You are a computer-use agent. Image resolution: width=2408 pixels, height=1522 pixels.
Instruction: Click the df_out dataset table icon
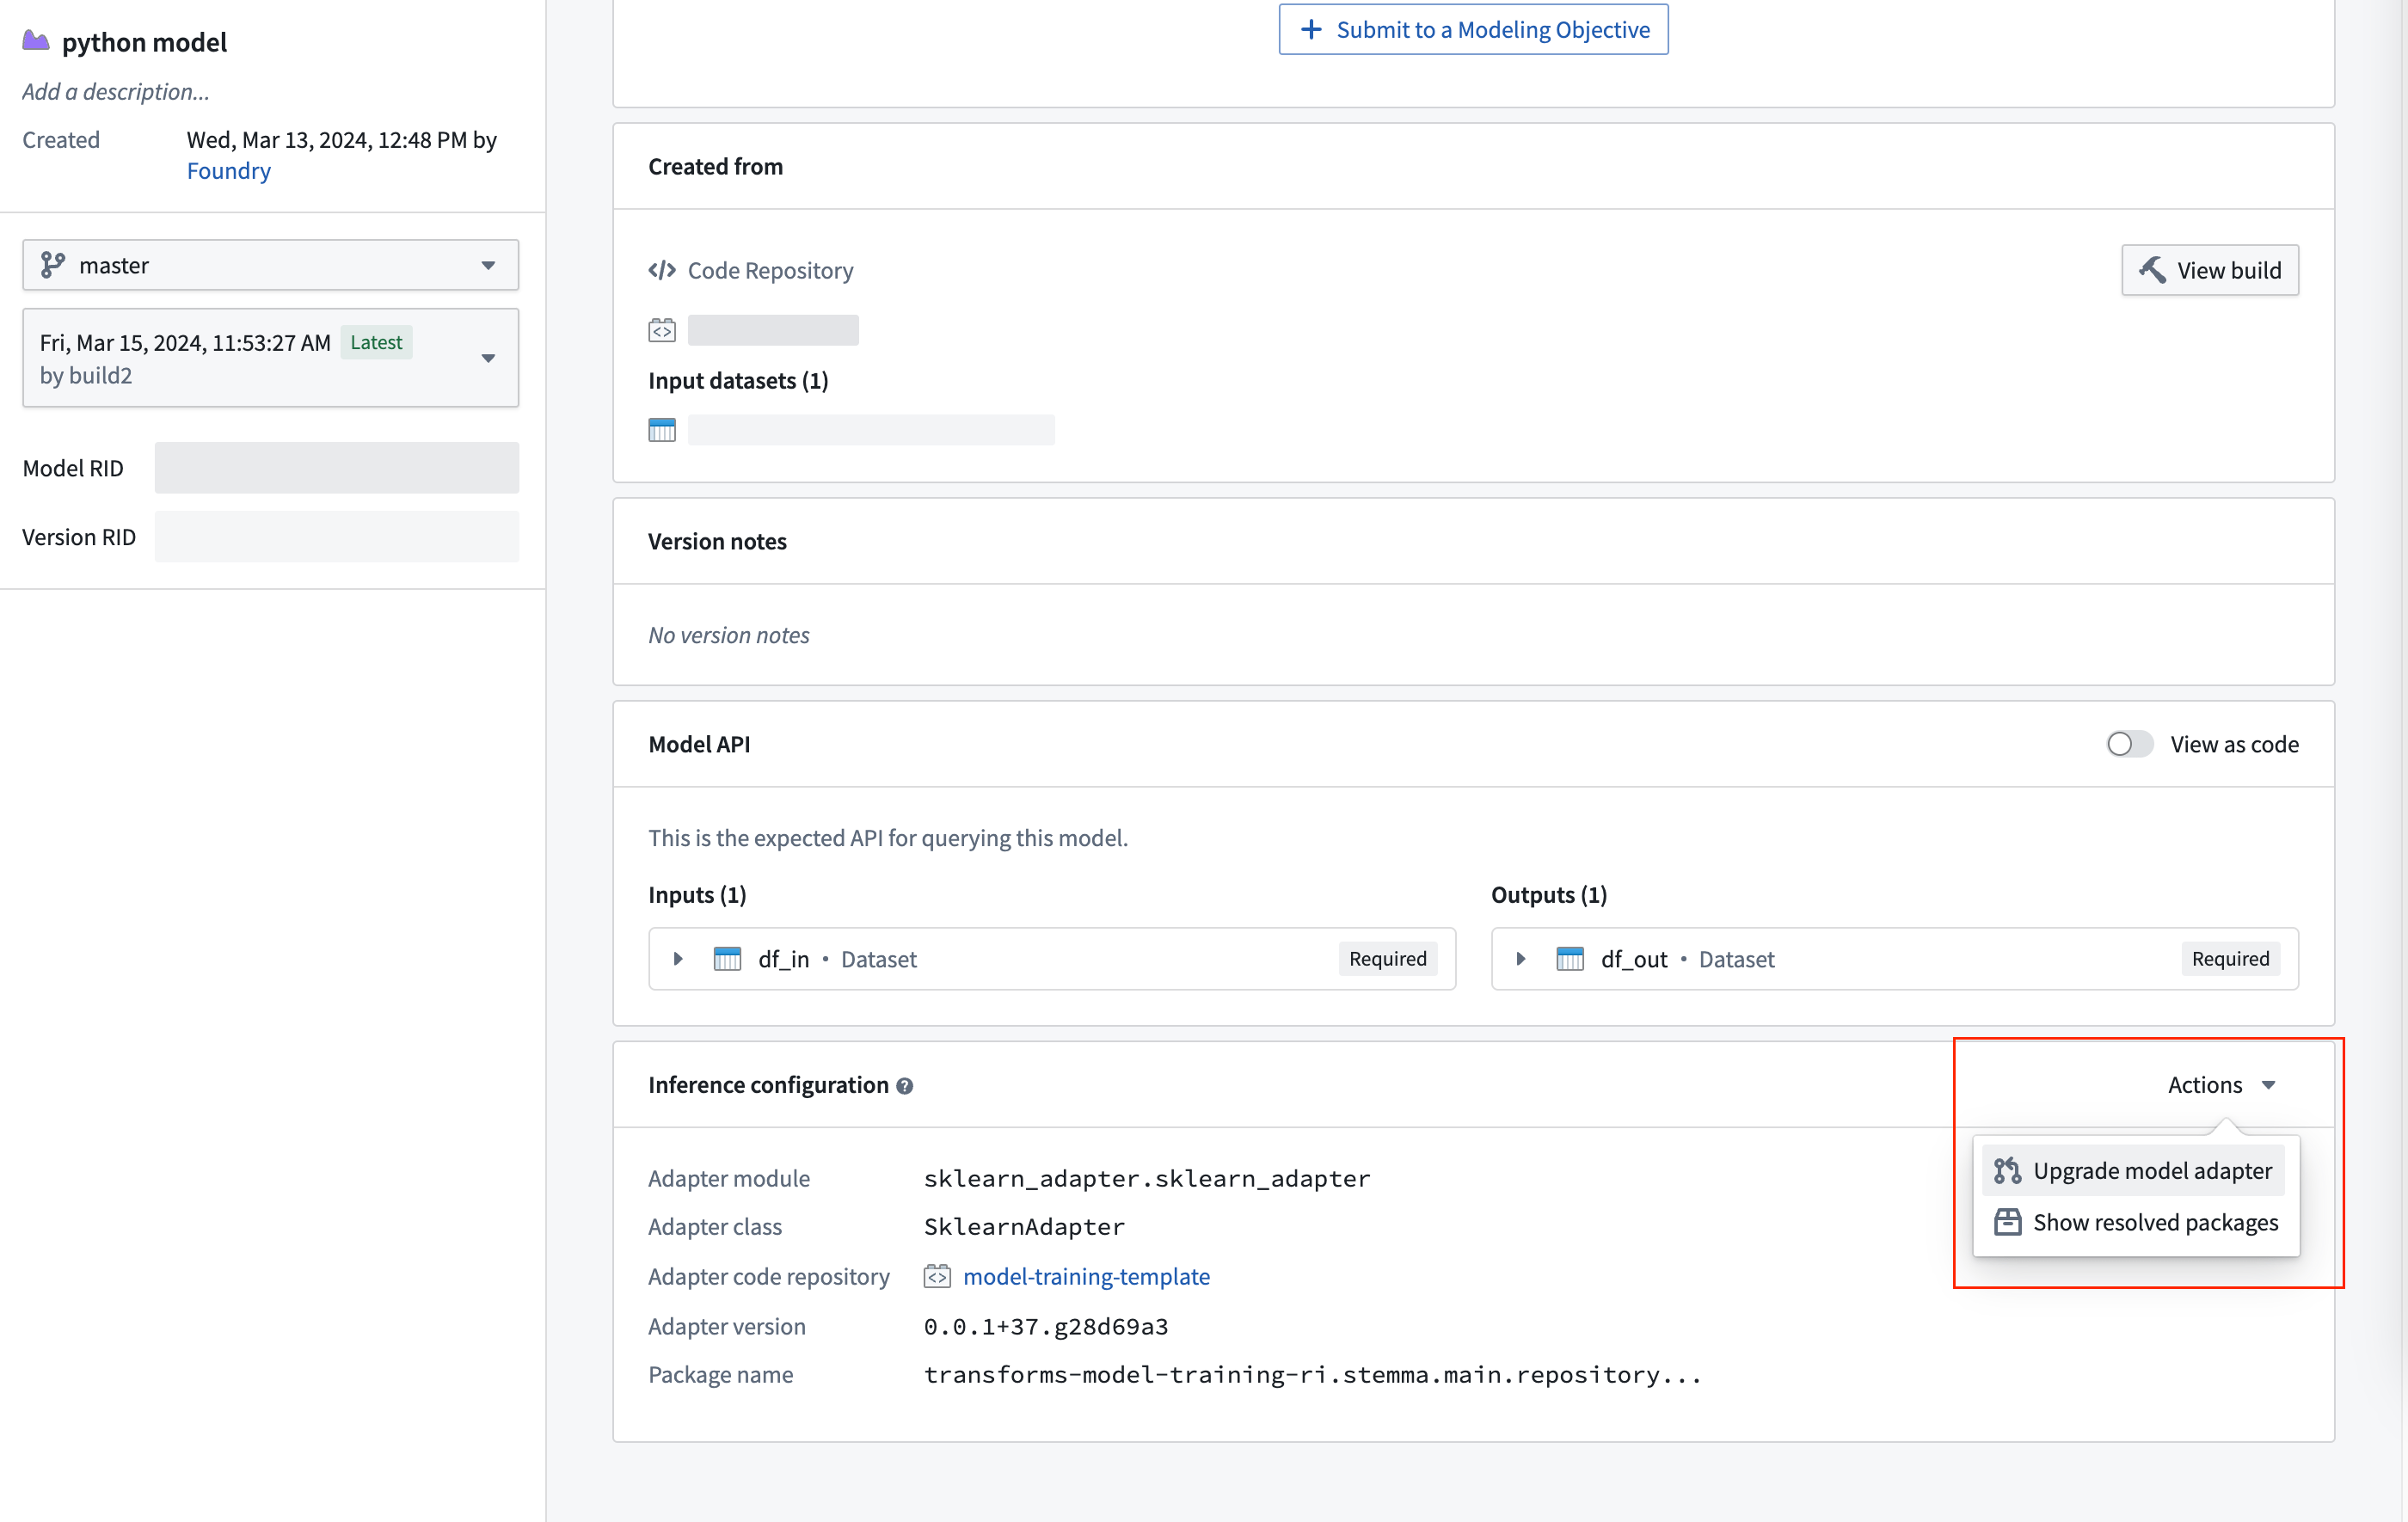pos(1572,958)
